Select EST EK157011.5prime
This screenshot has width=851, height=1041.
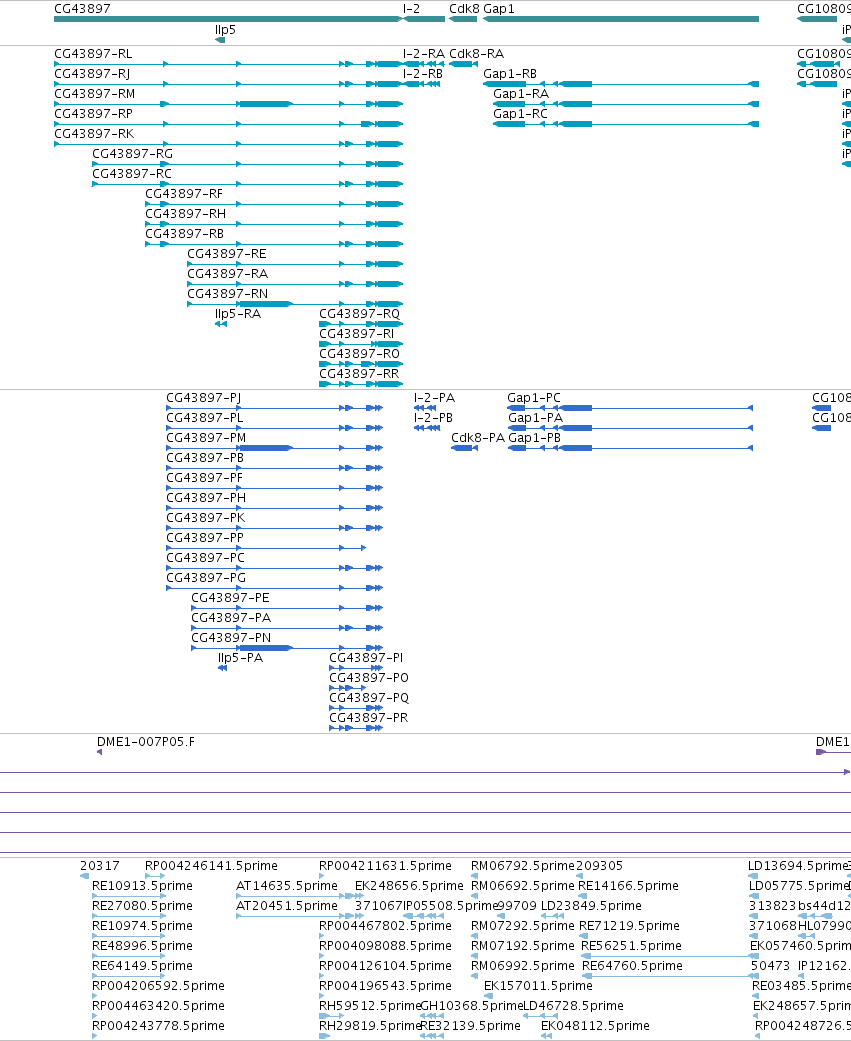[x=487, y=996]
